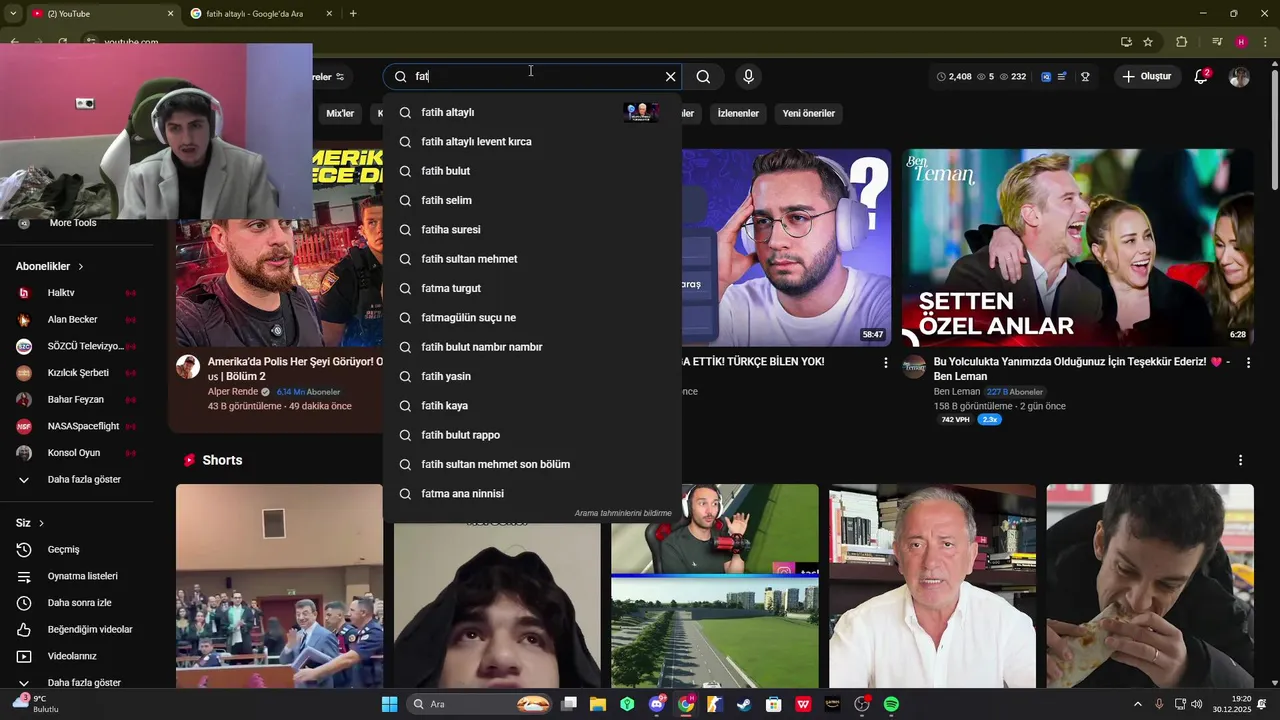Select the 'Mix'ler' filter chip
Image resolution: width=1280 pixels, height=720 pixels.
(340, 113)
